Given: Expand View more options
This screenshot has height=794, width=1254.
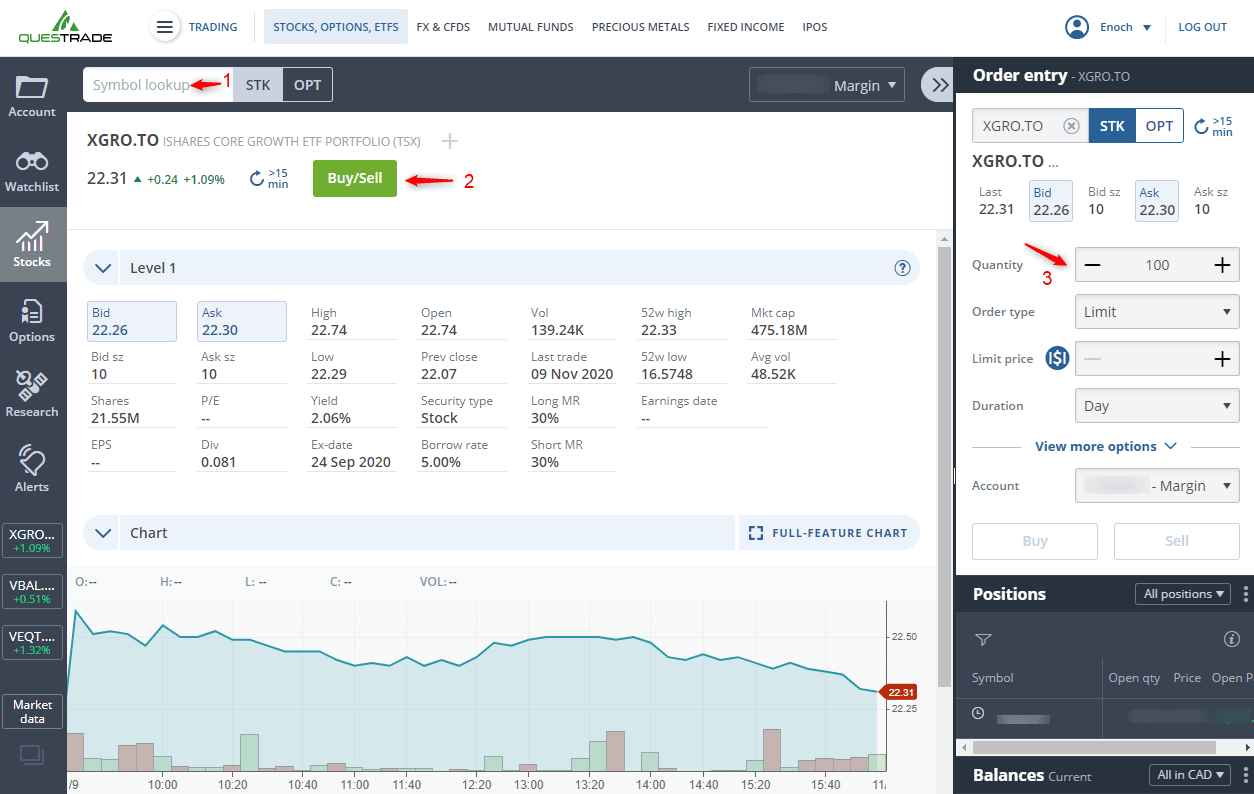Looking at the screenshot, I should click(x=1105, y=446).
